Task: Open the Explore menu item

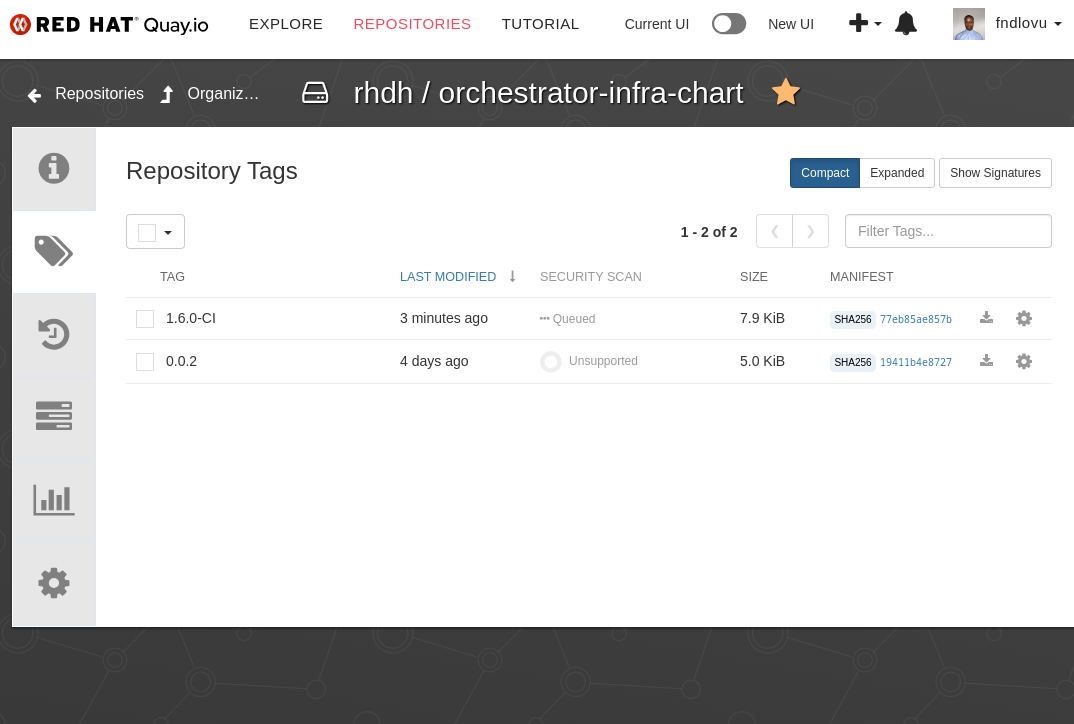Action: (x=286, y=24)
